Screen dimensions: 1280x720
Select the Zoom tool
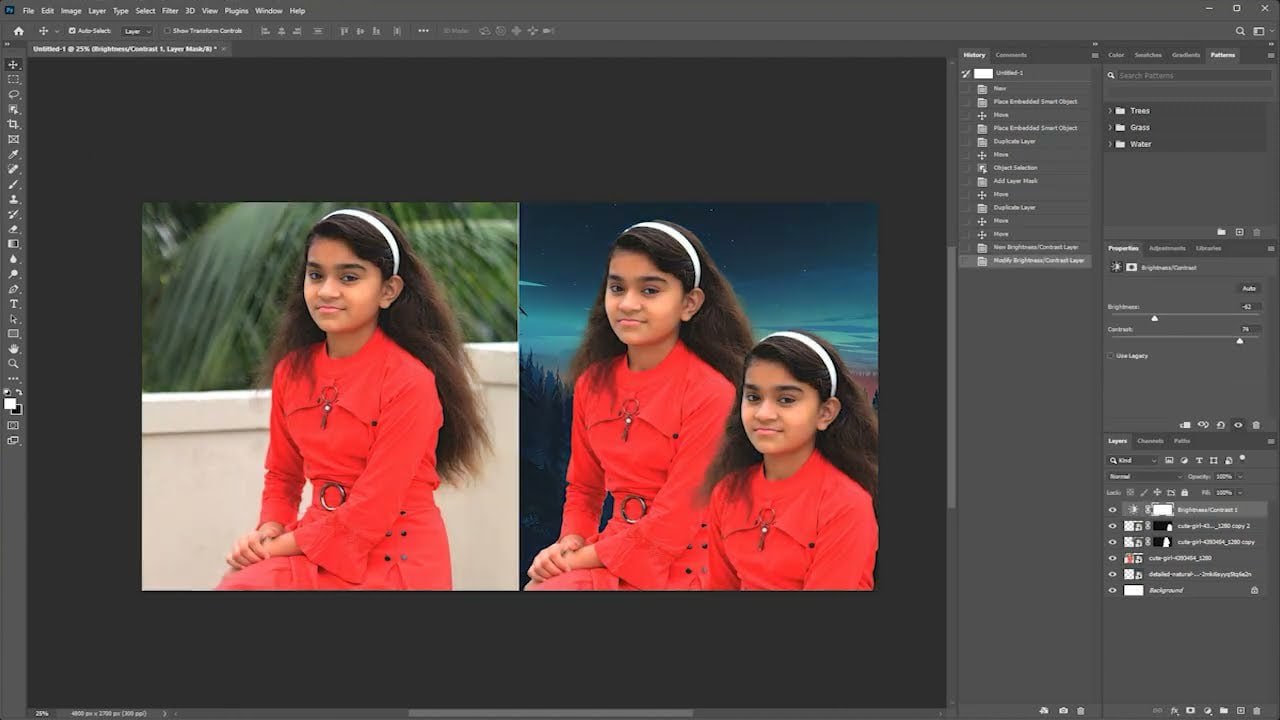13,364
